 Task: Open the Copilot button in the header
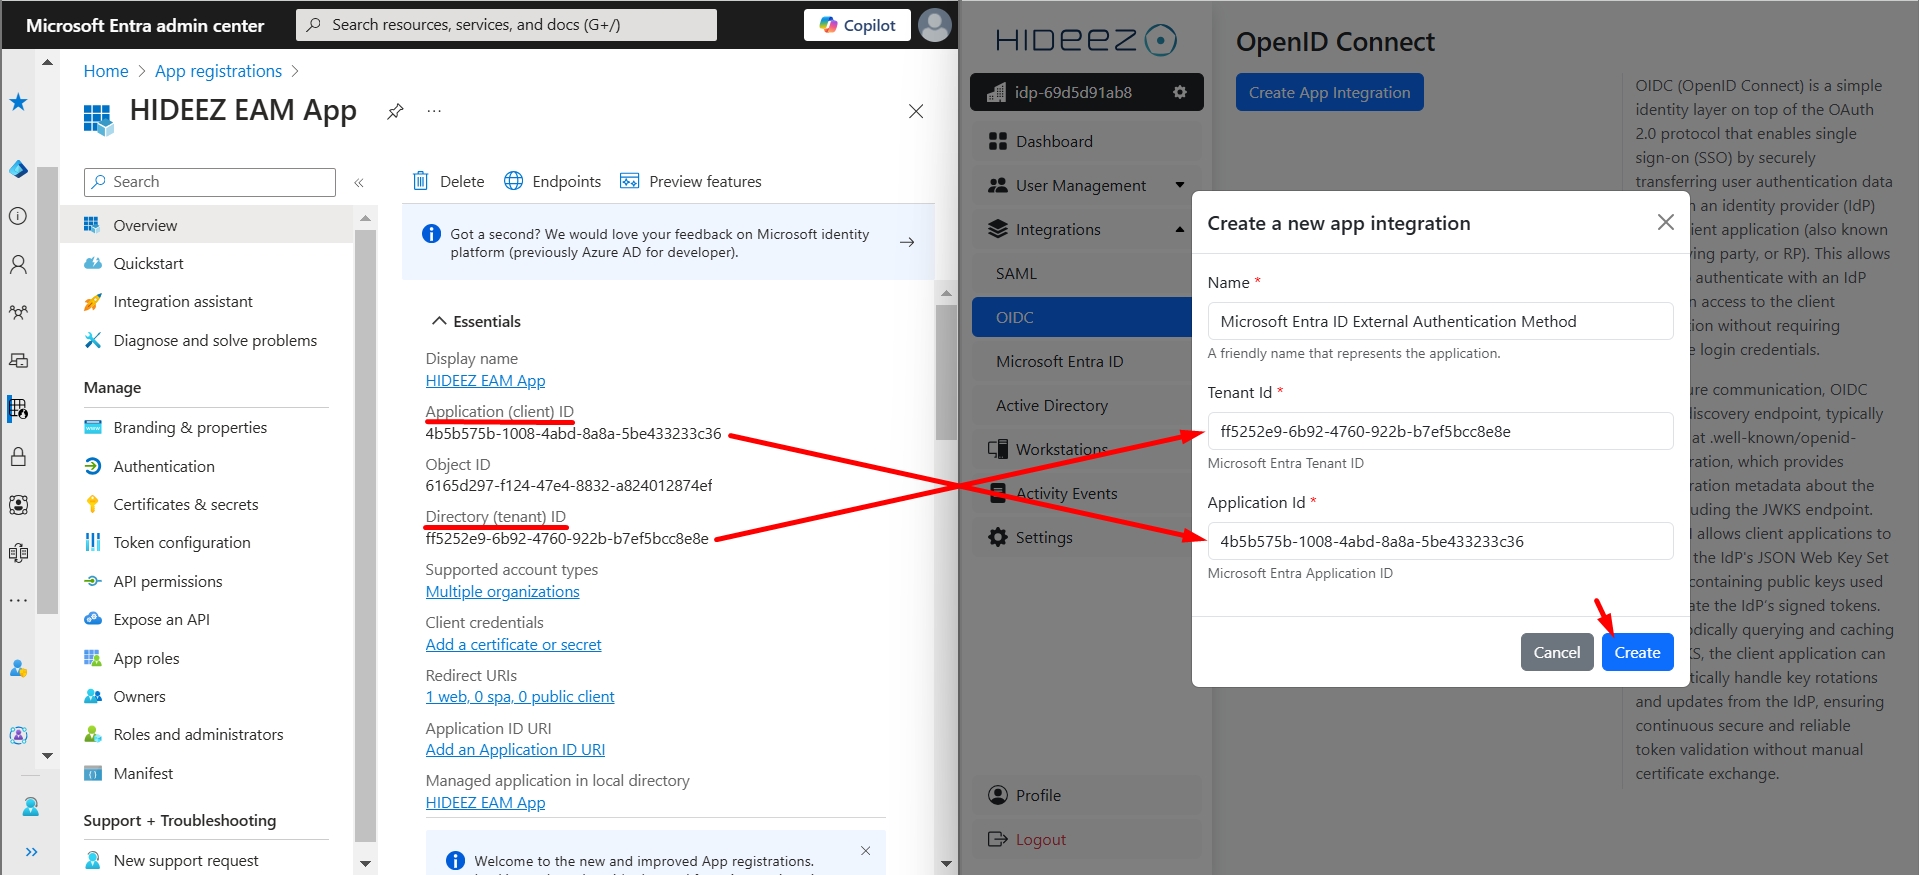(x=857, y=25)
